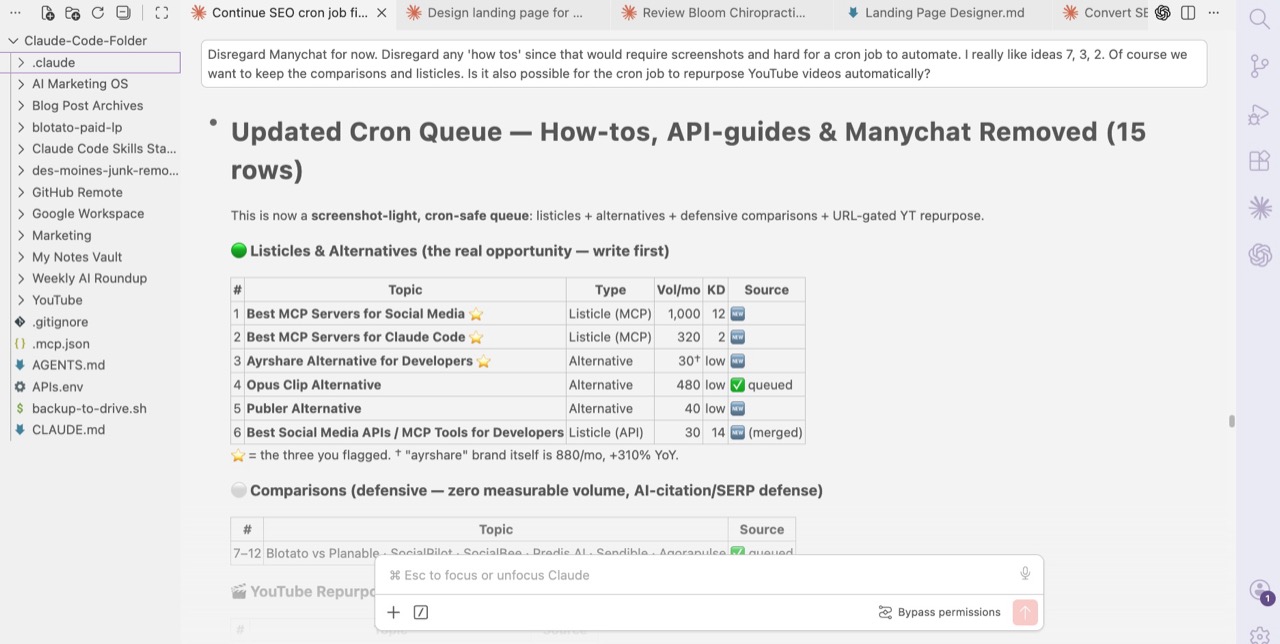The width and height of the screenshot is (1280, 644).
Task: Click 'Ayrshare Alternative for Developers' cell
Action: (x=405, y=361)
